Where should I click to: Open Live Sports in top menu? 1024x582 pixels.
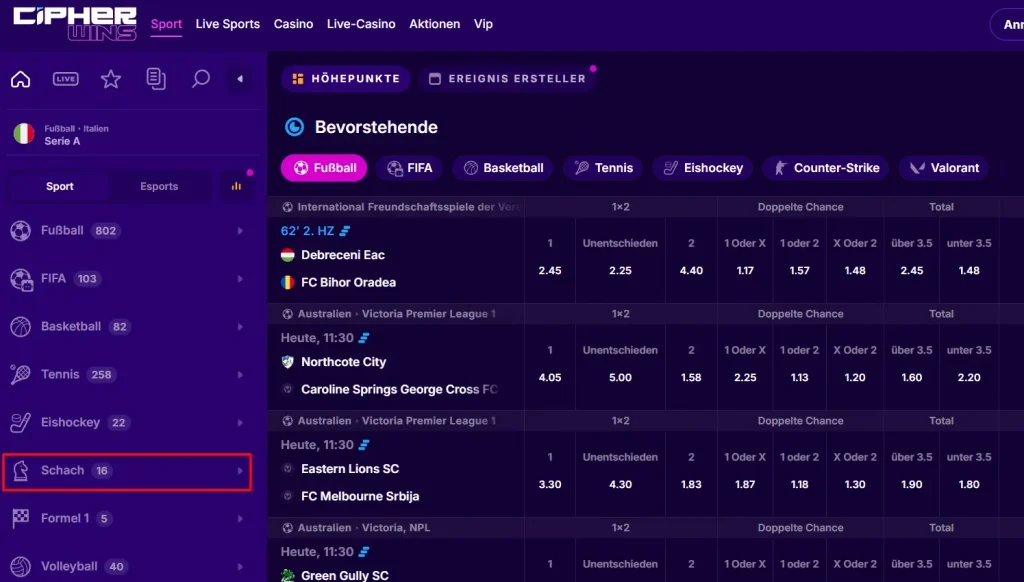[x=228, y=24]
